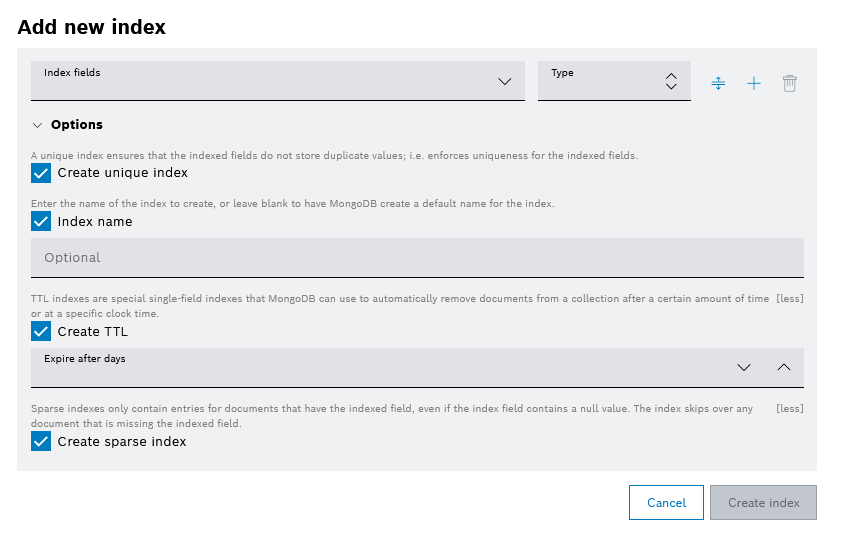Toggle the Index name checkbox
The image size is (849, 537).
(41, 221)
